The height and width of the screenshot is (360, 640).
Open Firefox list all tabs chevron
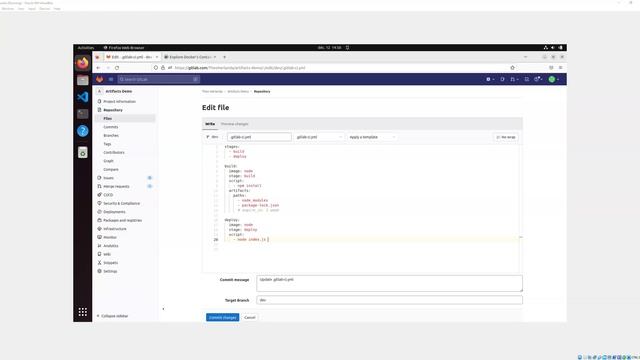(x=525, y=57)
